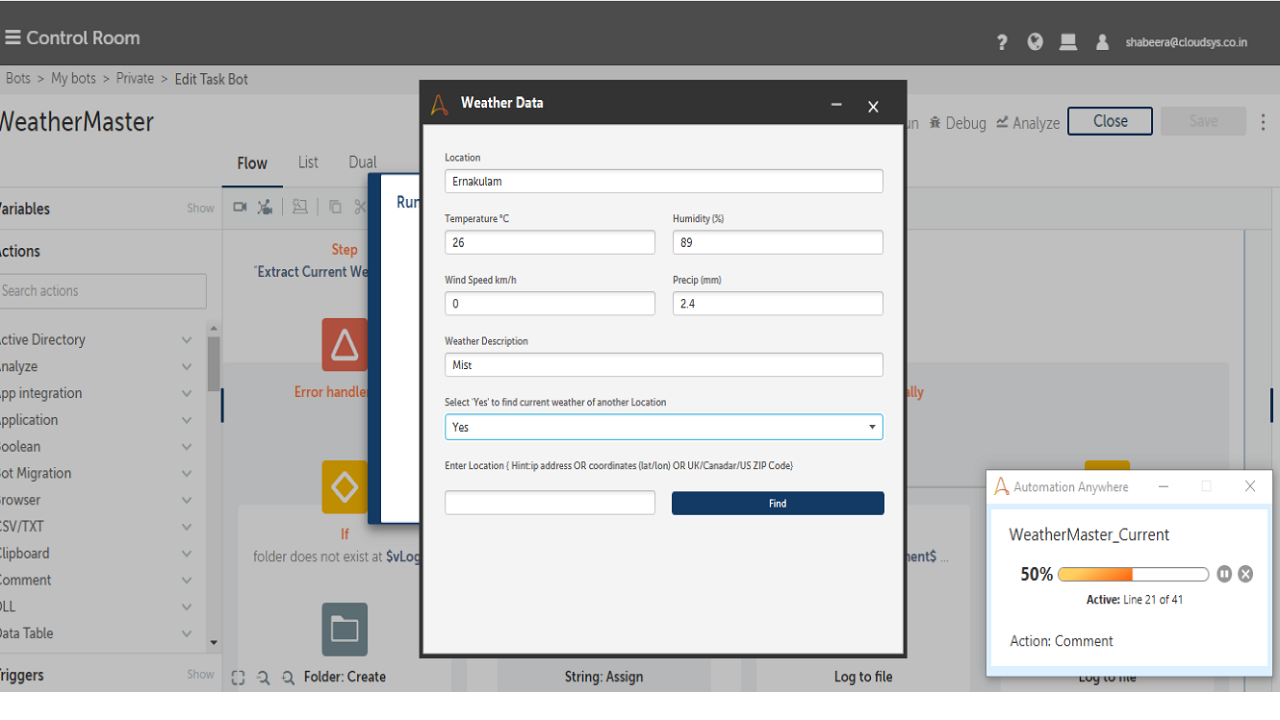The image size is (1280, 720).
Task: Stop the bot with the X icon
Action: pos(1245,574)
